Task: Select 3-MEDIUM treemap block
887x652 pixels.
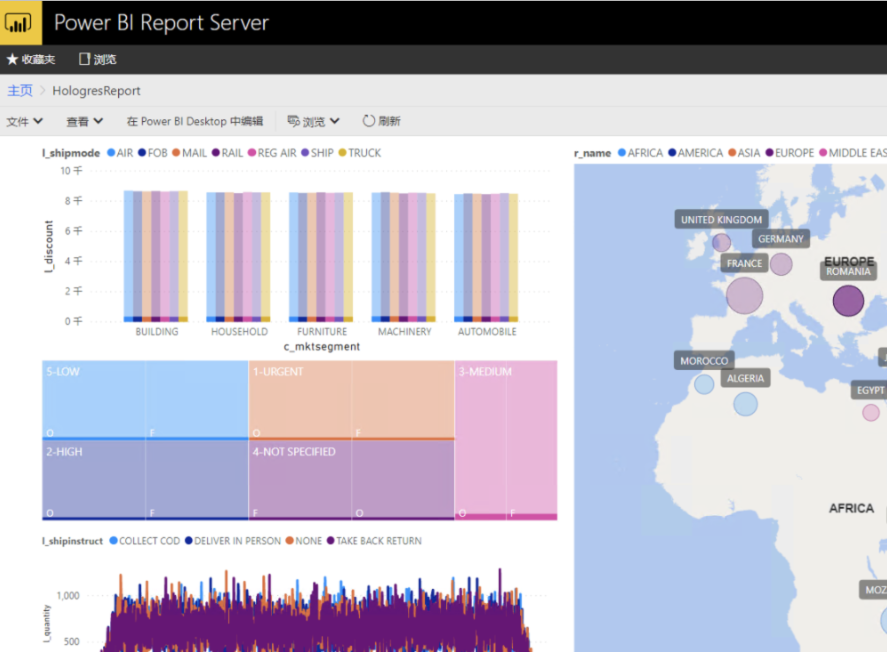Action: tap(506, 440)
